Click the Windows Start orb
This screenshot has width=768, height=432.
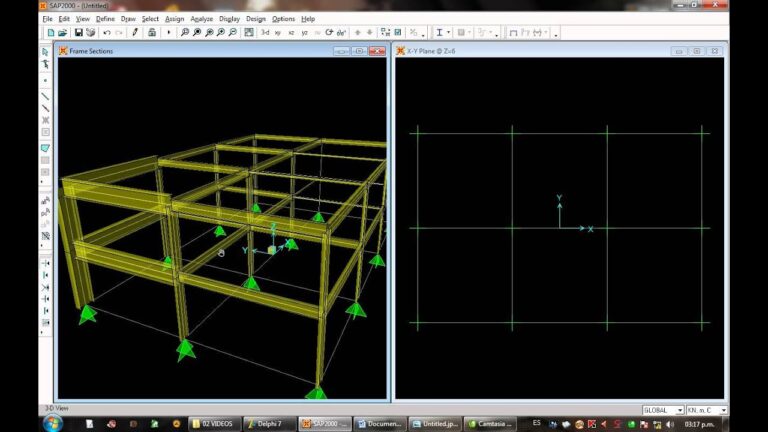[52, 423]
